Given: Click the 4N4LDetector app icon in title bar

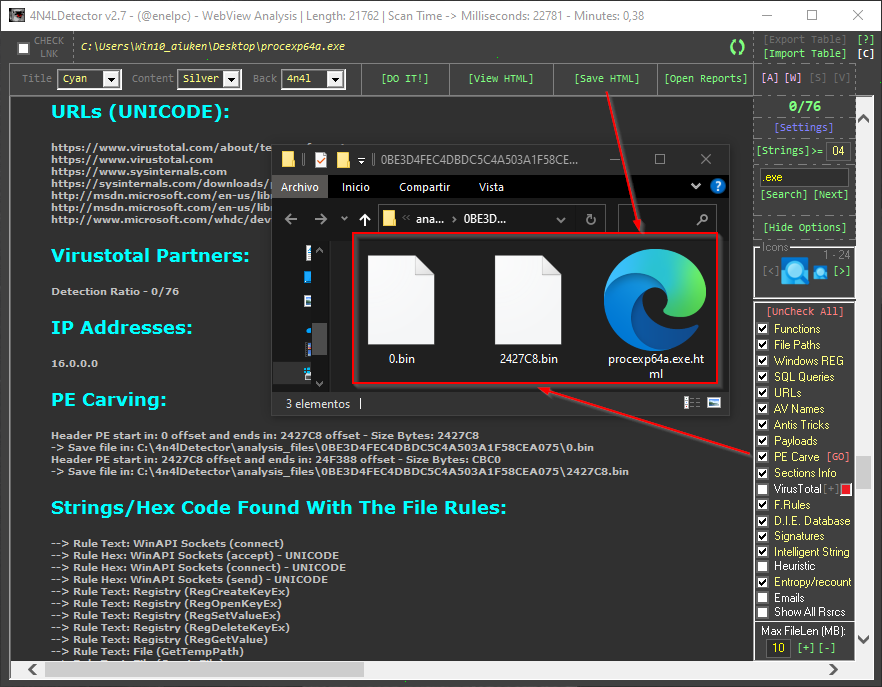Looking at the screenshot, I should (x=17, y=15).
